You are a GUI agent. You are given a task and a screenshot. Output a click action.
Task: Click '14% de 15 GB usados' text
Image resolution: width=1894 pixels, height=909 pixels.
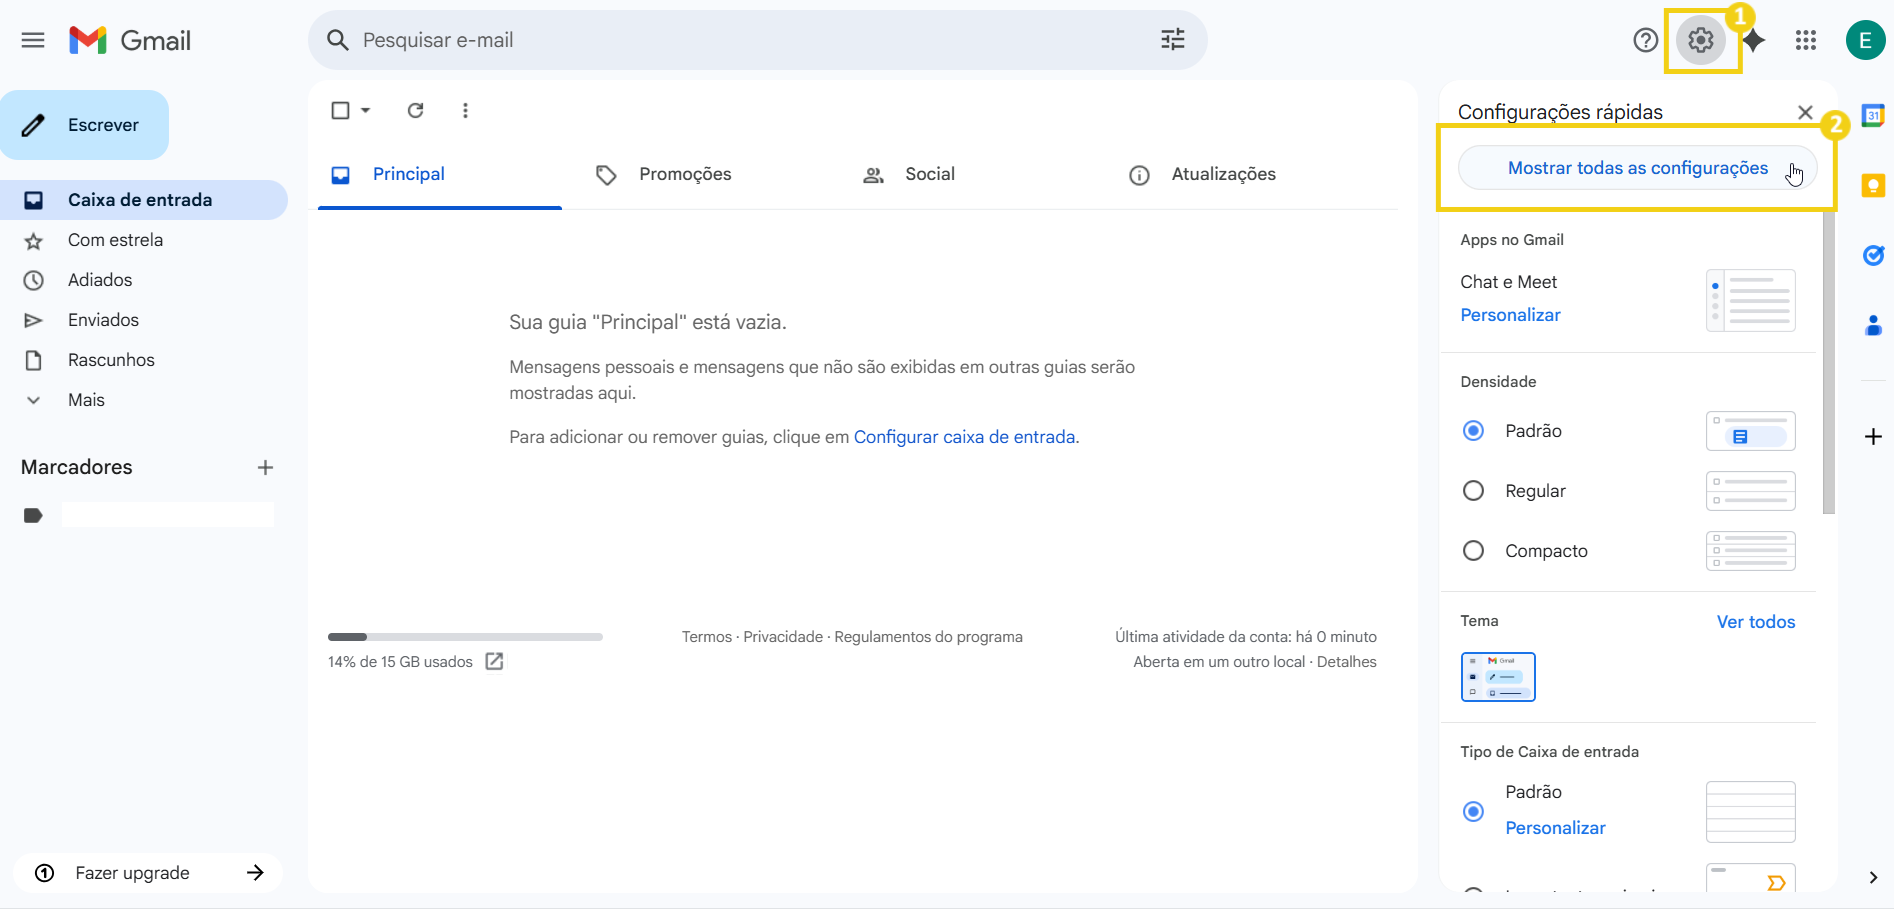click(x=400, y=662)
